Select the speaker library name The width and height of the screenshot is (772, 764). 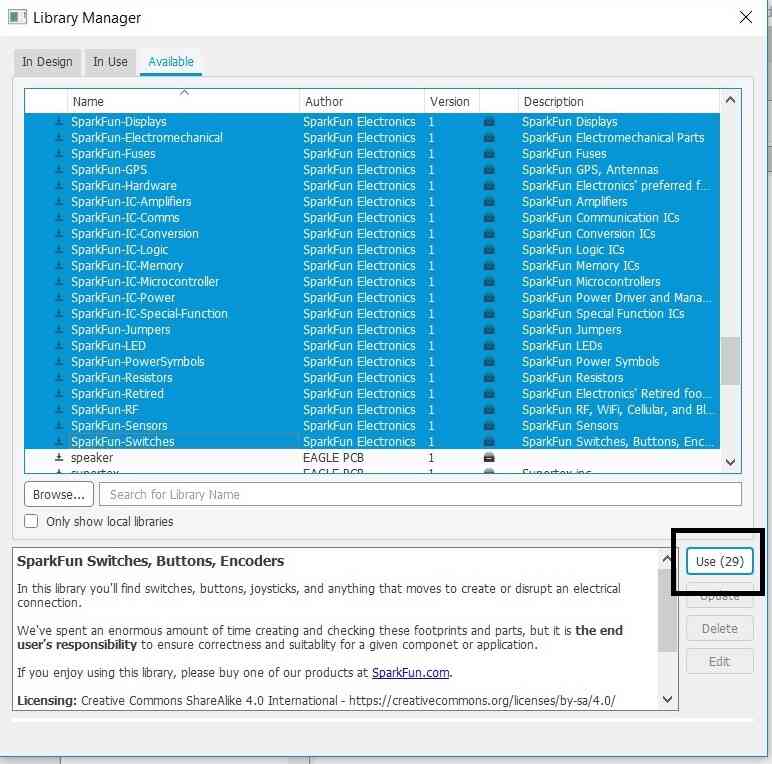[x=92, y=458]
